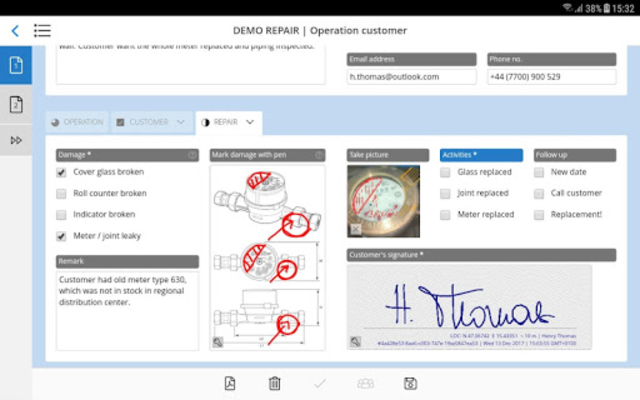Click the Activities header
This screenshot has width=640, height=400.
pos(481,155)
